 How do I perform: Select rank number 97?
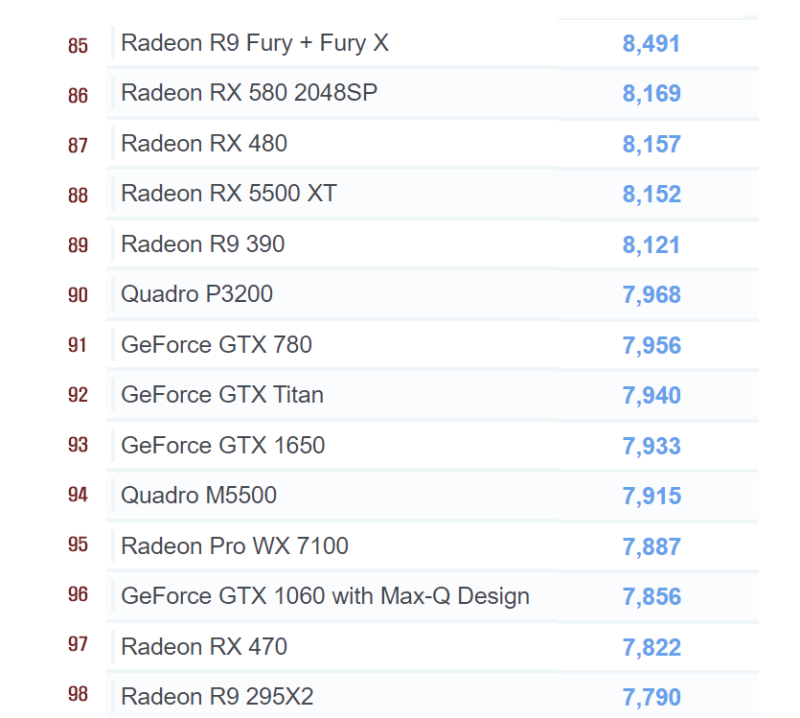coord(78,644)
